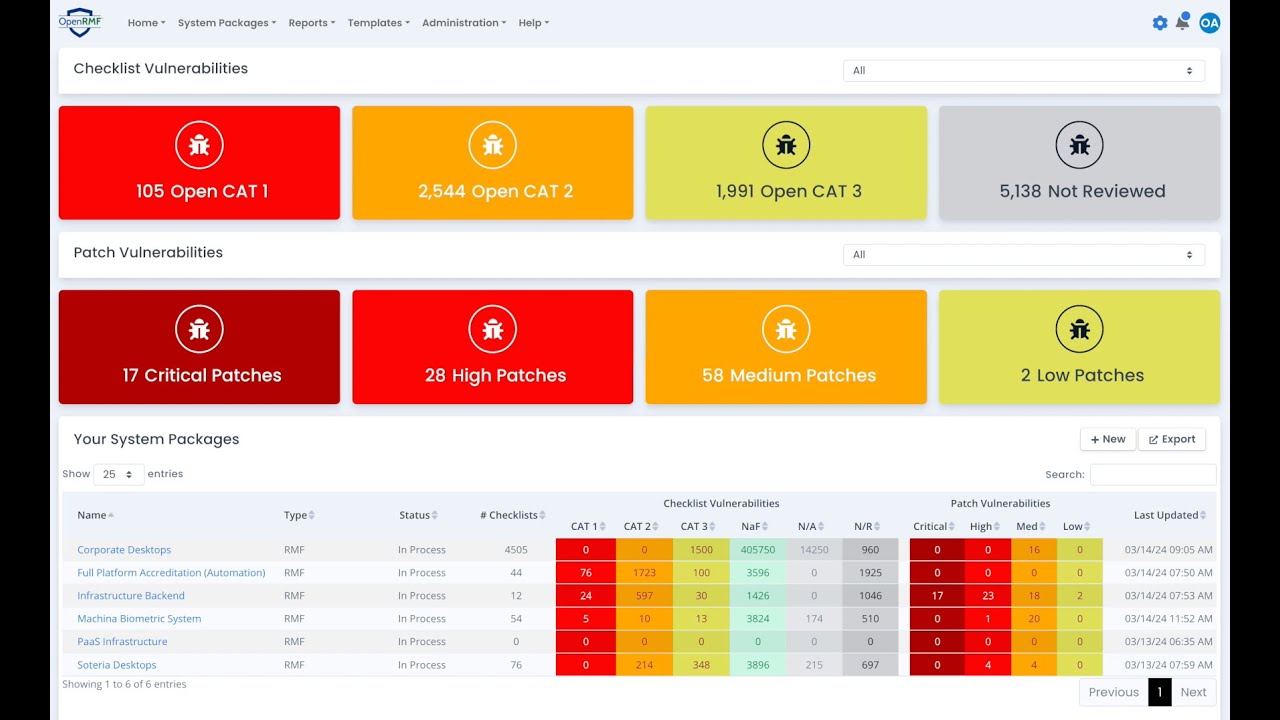Change the Show 25 entries selector
1280x720 pixels.
pos(118,474)
